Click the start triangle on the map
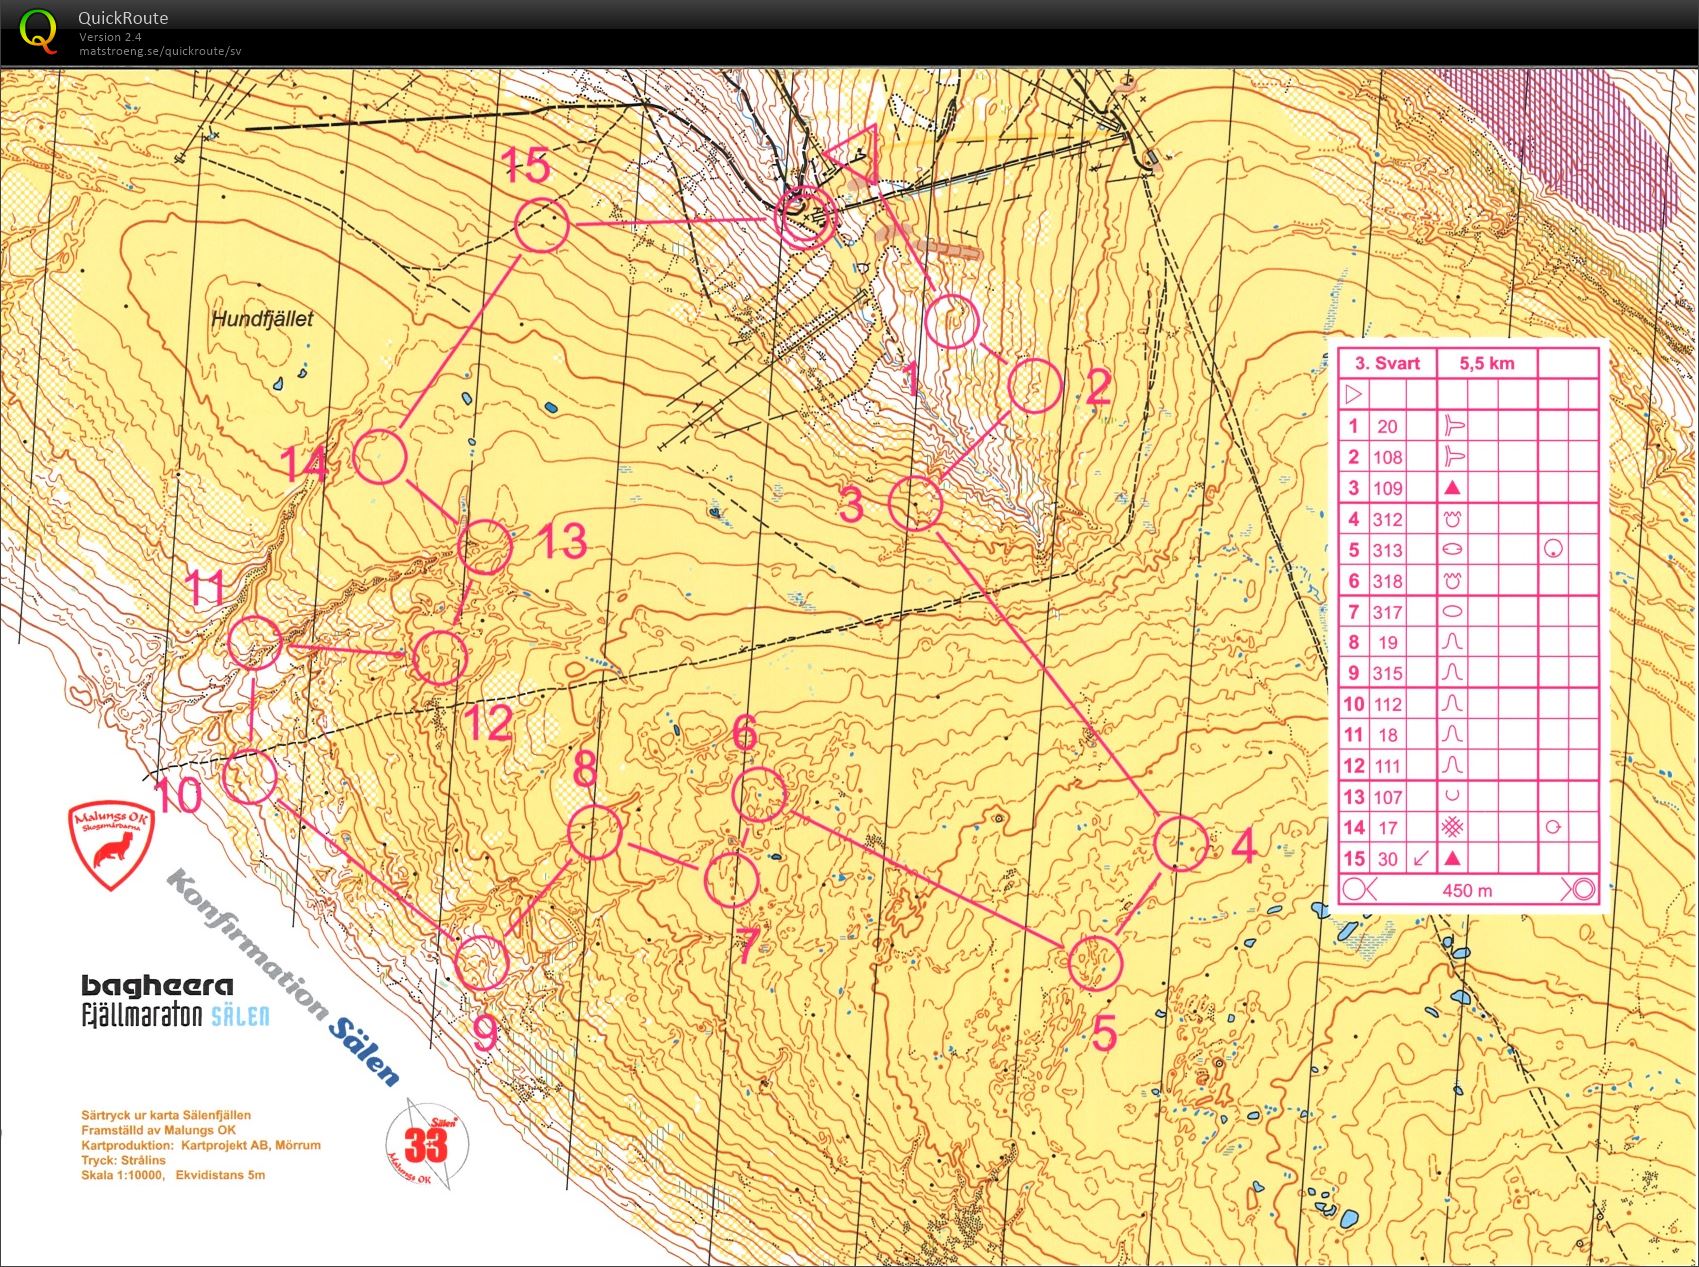Viewport: 1699px width, 1267px height. [x=855, y=155]
